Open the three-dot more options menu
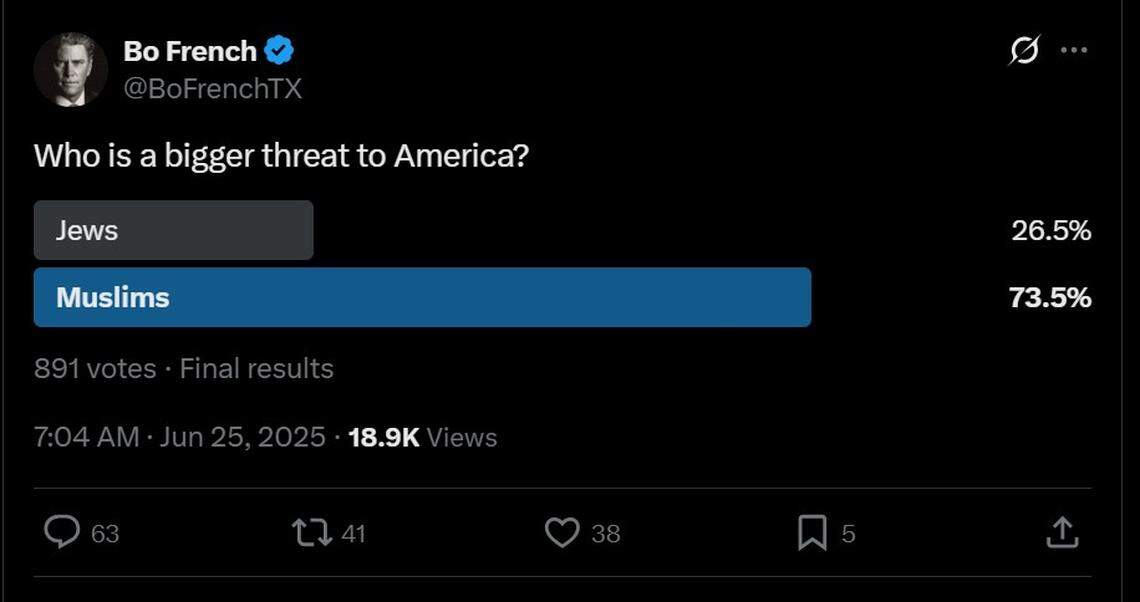 [1073, 50]
